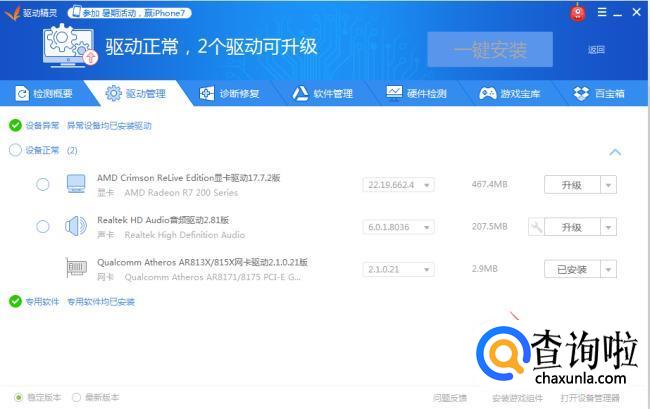The width and height of the screenshot is (650, 409).
Task: Click the Qualcomm Atheros AR8171/8175 PCI-E text
Action: tap(213, 277)
